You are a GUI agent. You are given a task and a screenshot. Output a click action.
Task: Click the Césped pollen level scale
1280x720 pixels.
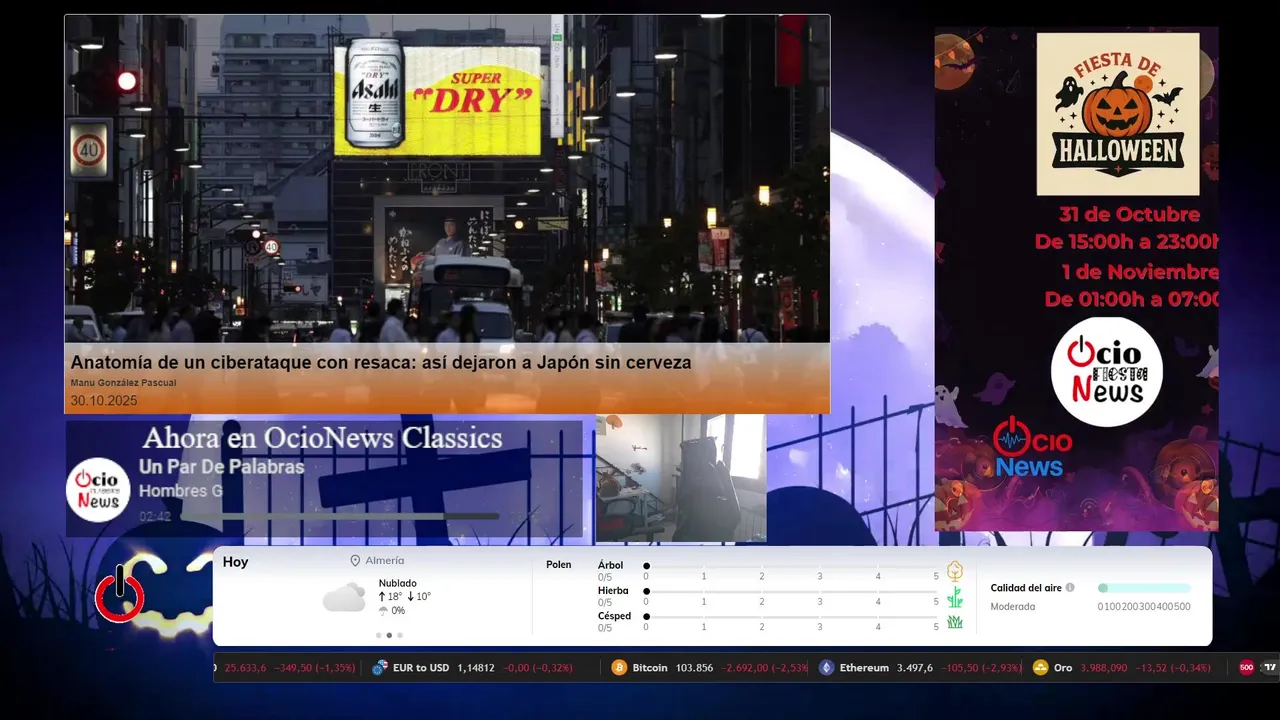792,617
